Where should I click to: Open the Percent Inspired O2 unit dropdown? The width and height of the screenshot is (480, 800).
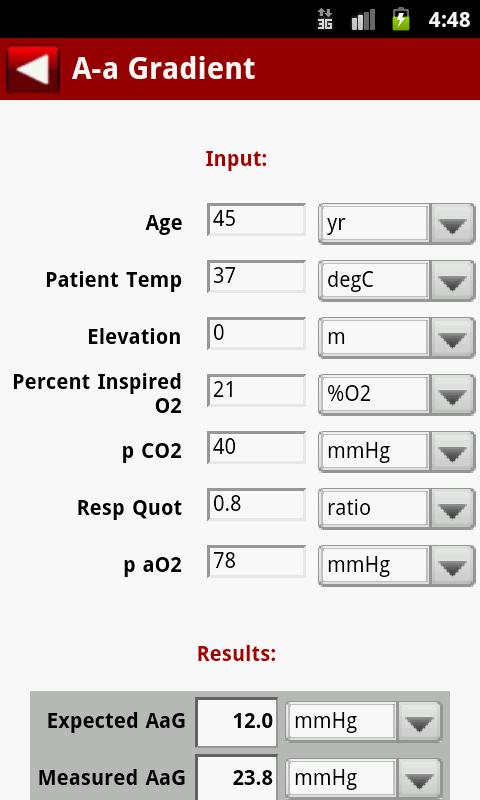pyautogui.click(x=396, y=395)
